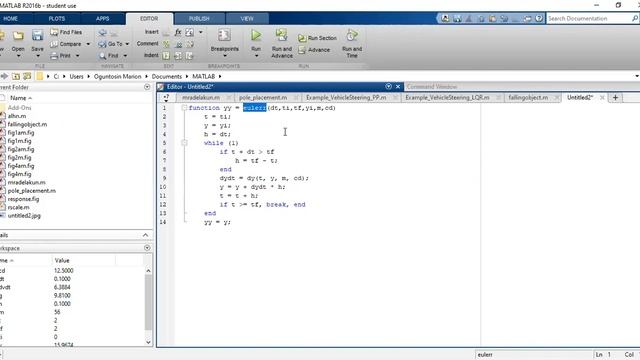Screen dimensions: 640x360
Task: Click the search magnifier in documentation box
Action: pyautogui.click(x=635, y=18)
